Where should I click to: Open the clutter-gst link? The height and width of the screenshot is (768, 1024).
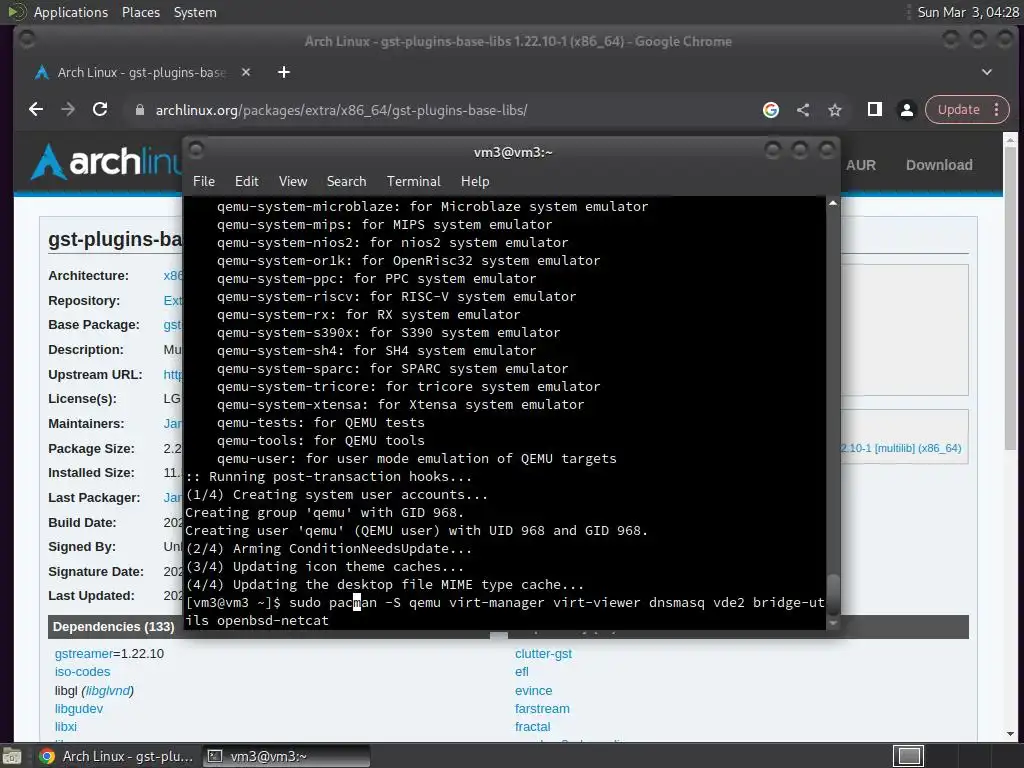pos(543,654)
